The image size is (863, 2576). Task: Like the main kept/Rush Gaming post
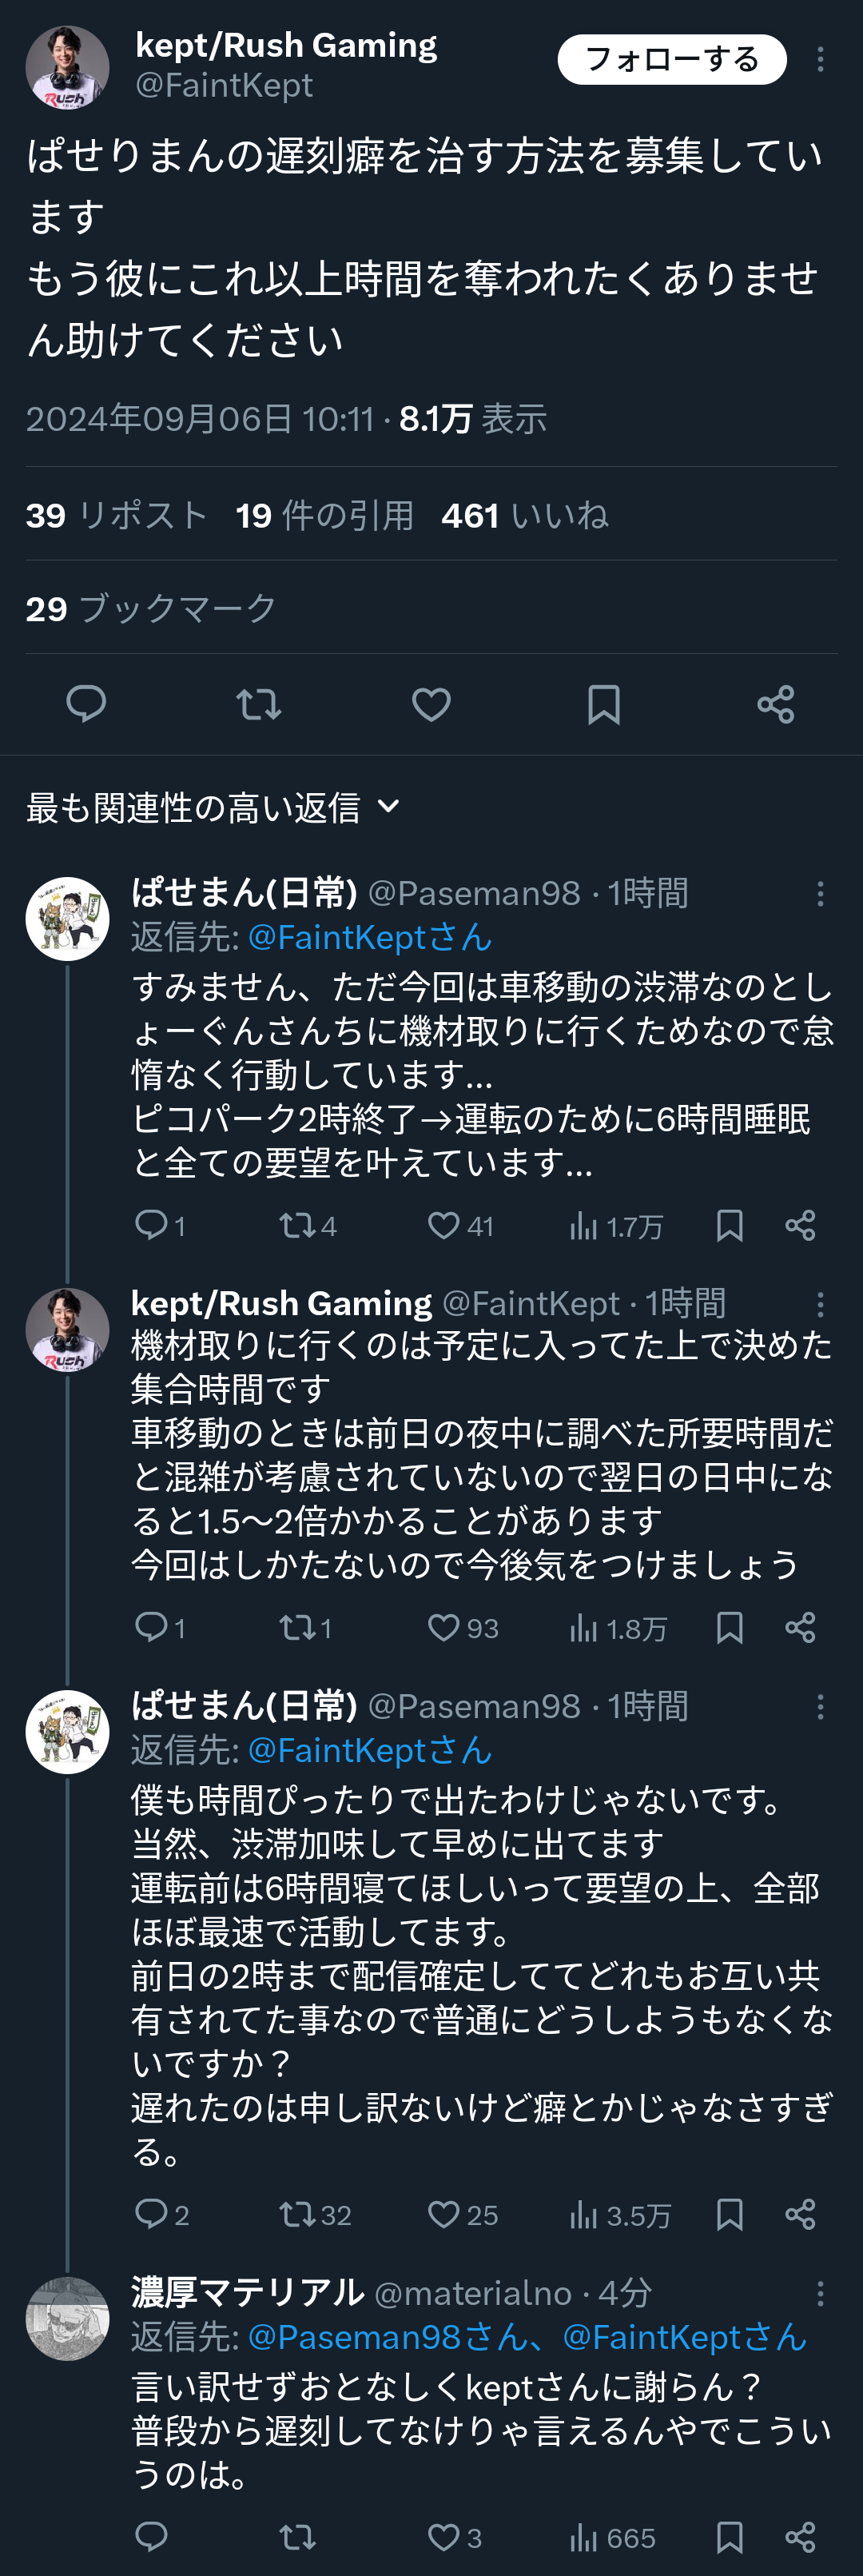pyautogui.click(x=431, y=704)
